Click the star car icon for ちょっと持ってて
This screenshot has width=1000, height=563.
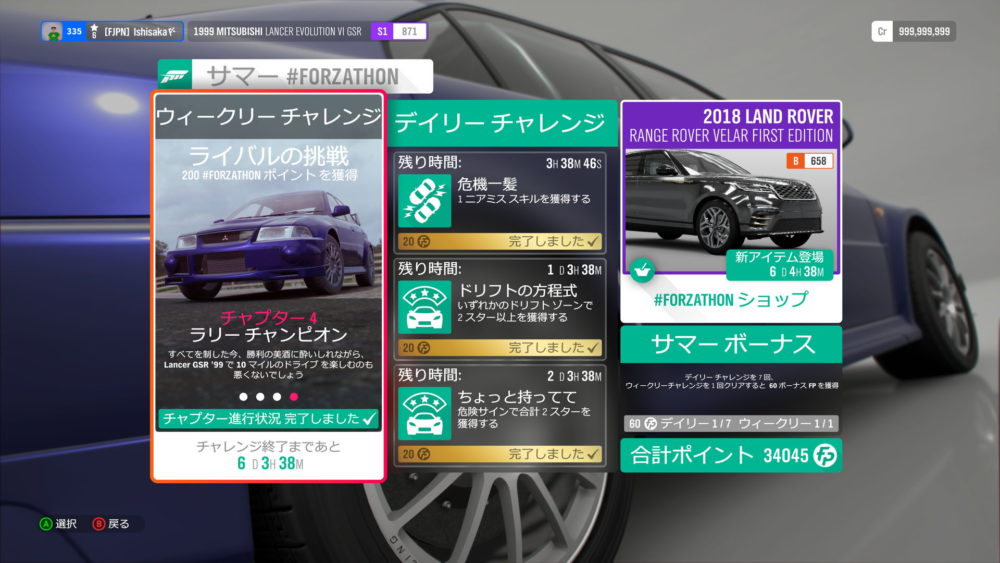427,413
